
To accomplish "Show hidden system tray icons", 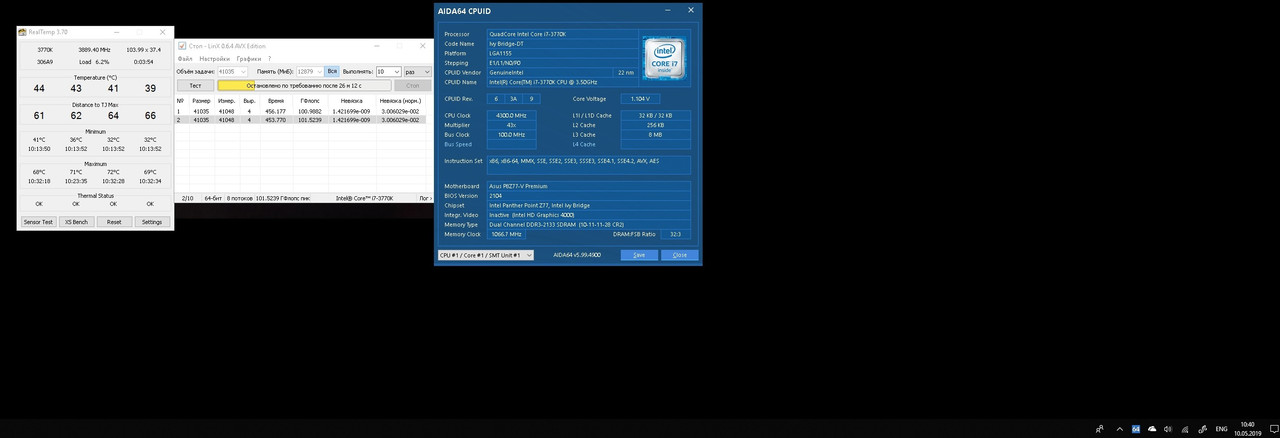I will 1118,429.
